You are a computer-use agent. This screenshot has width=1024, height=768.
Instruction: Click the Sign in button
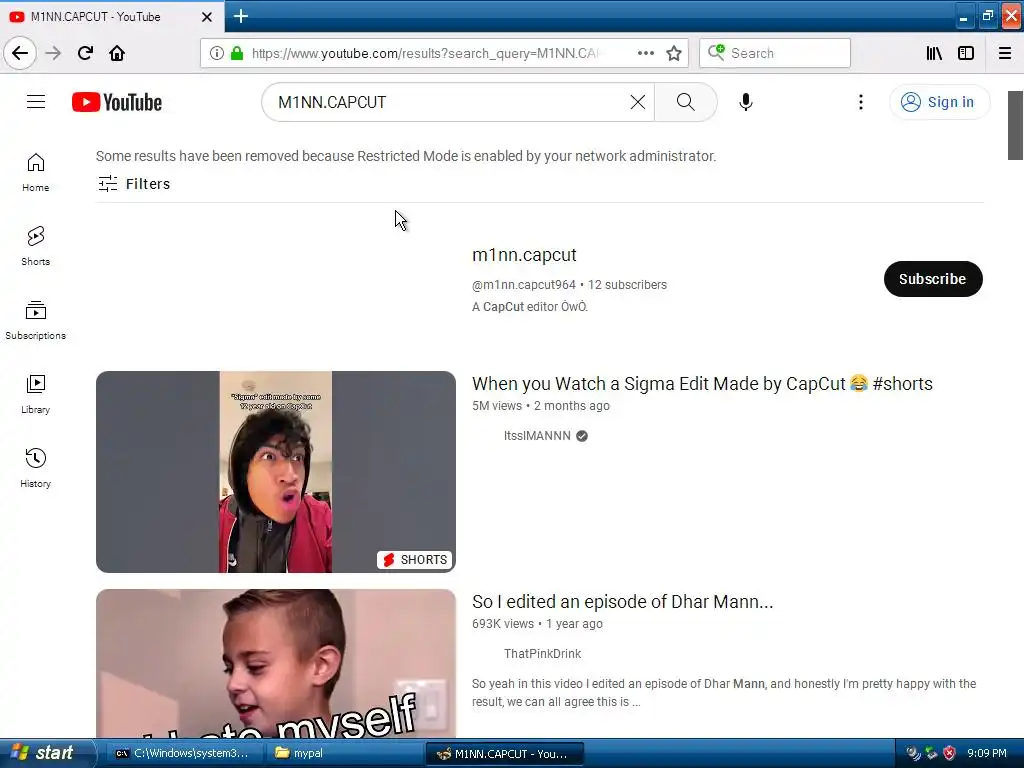click(939, 102)
